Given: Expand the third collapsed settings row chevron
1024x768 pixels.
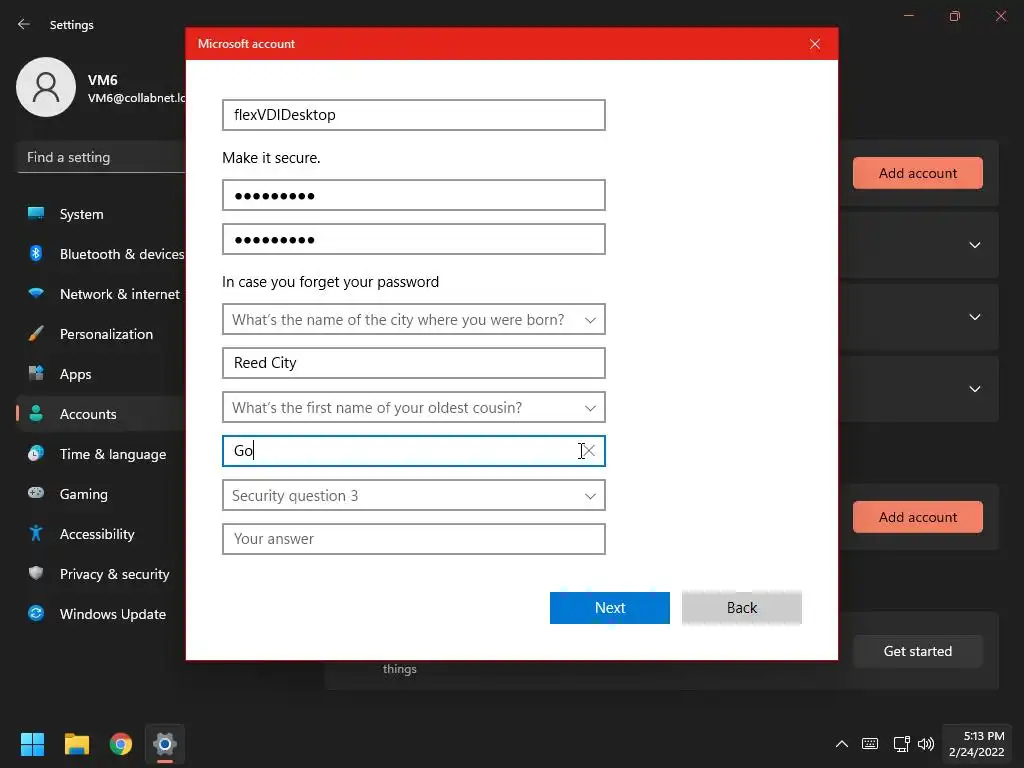Looking at the screenshot, I should [974, 389].
